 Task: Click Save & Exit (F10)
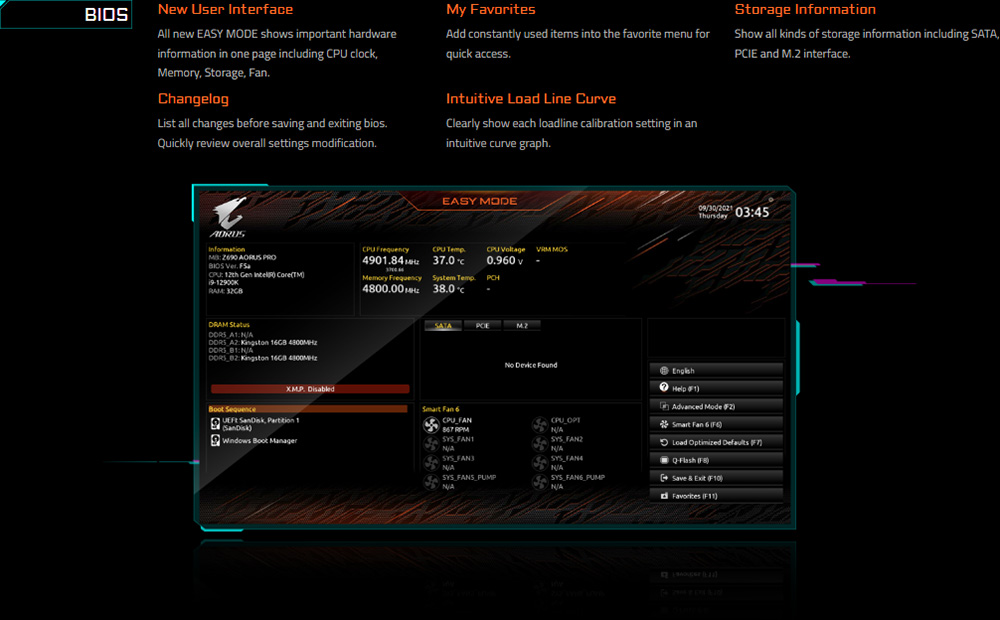click(716, 478)
